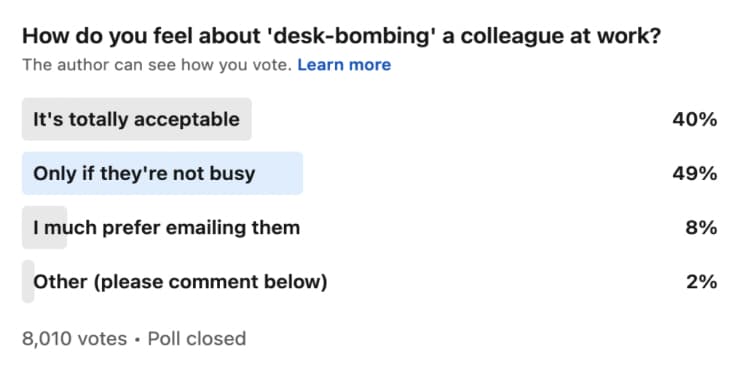The image size is (740, 373).
Task: Click the word 'desk-bombing' in the title
Action: click(352, 36)
